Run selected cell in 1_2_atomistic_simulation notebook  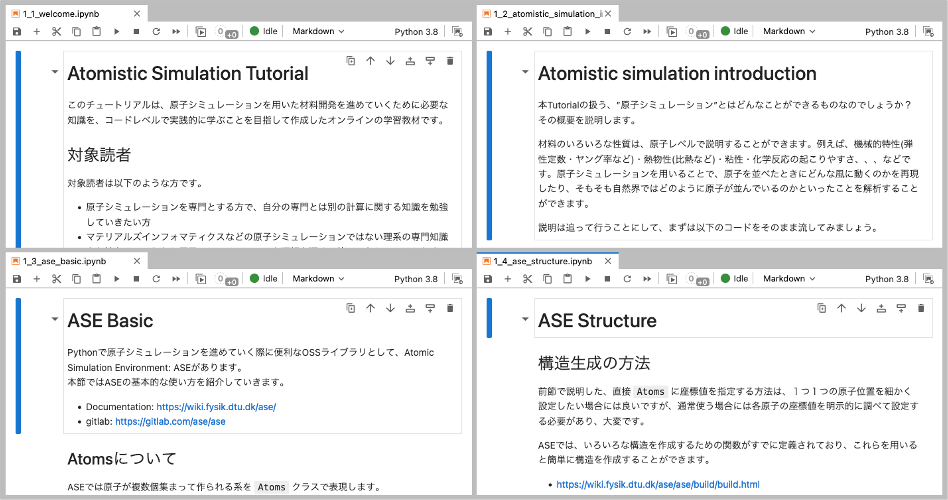[x=587, y=32]
